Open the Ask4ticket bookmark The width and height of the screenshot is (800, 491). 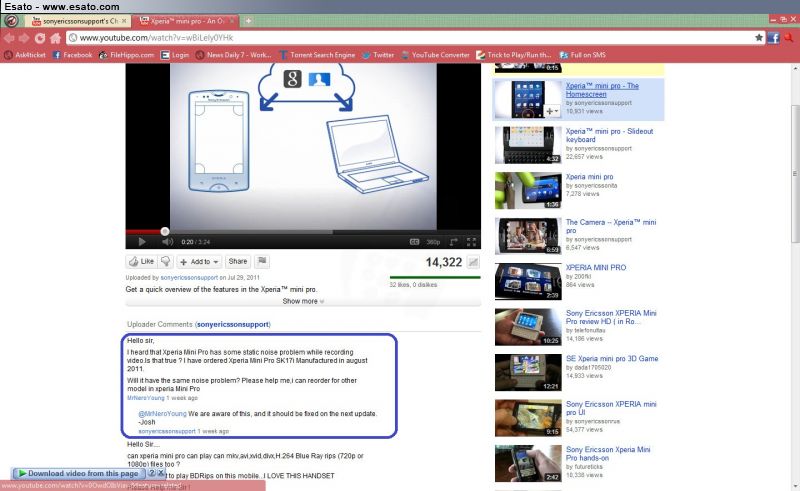[x=24, y=55]
